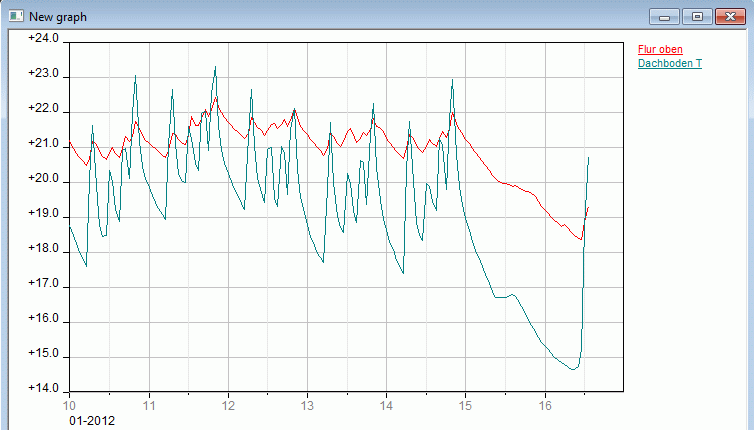
Task: Click the 'New graph' title bar text
Action: tap(56, 16)
